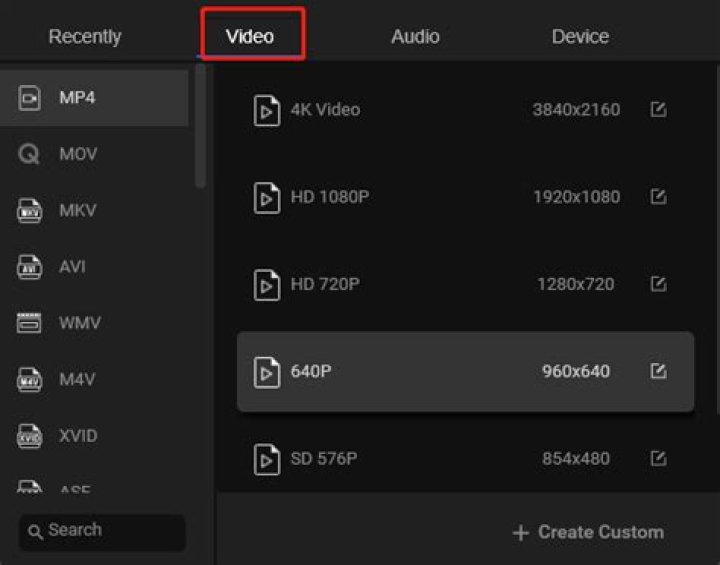Open the Video tab
720x565 pixels.
point(250,36)
